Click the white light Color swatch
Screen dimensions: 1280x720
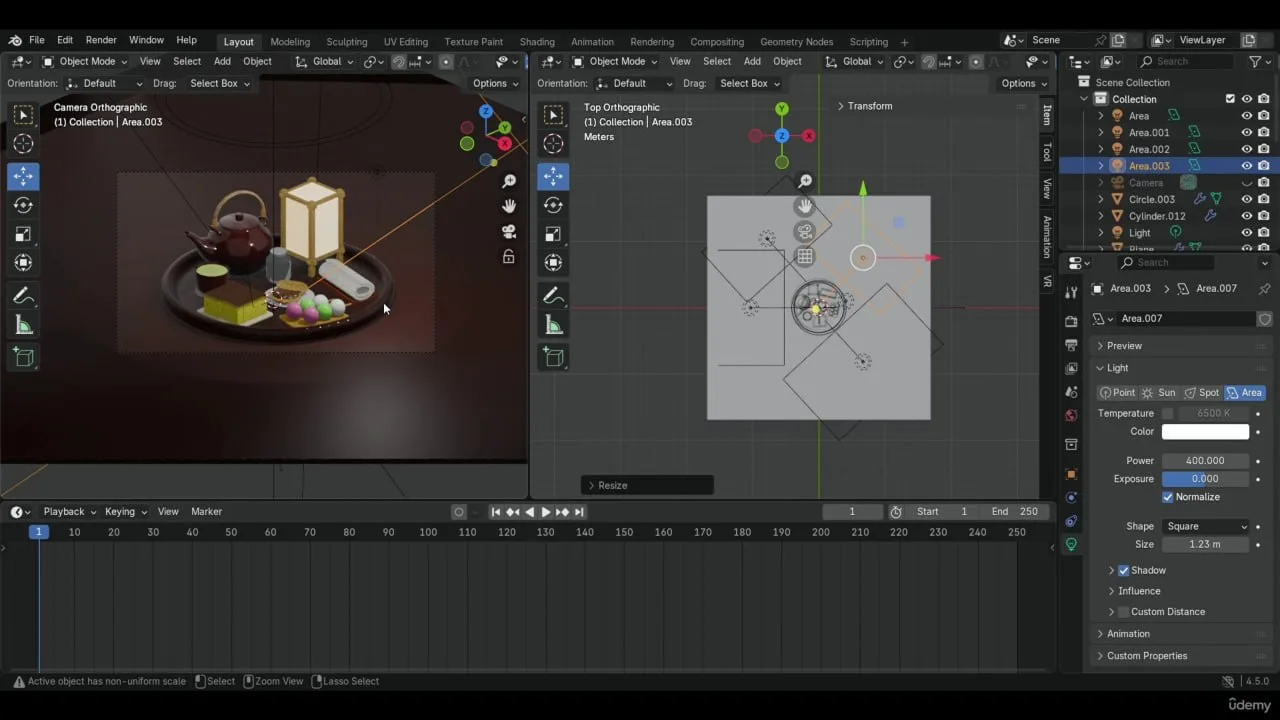(1205, 432)
